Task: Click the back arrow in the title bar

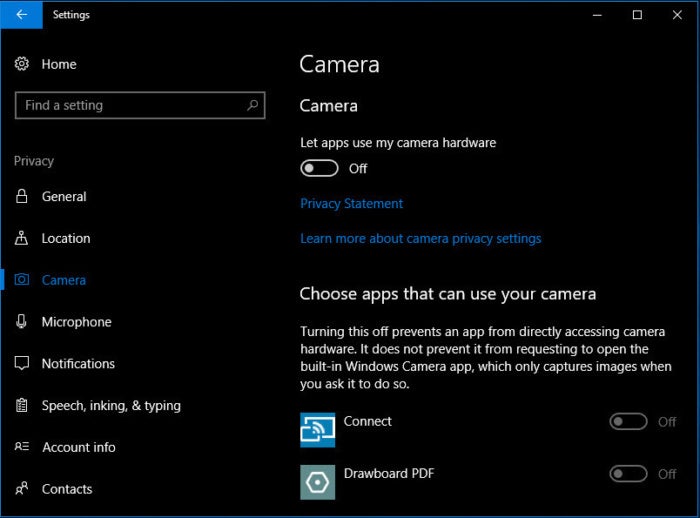Action: click(x=21, y=14)
